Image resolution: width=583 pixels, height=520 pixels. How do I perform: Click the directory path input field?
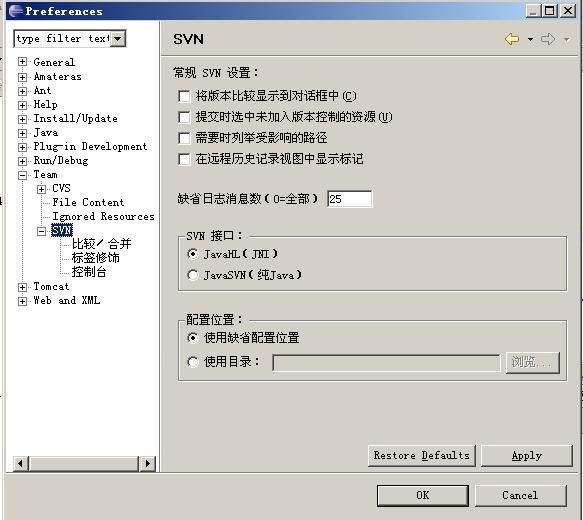pos(386,363)
